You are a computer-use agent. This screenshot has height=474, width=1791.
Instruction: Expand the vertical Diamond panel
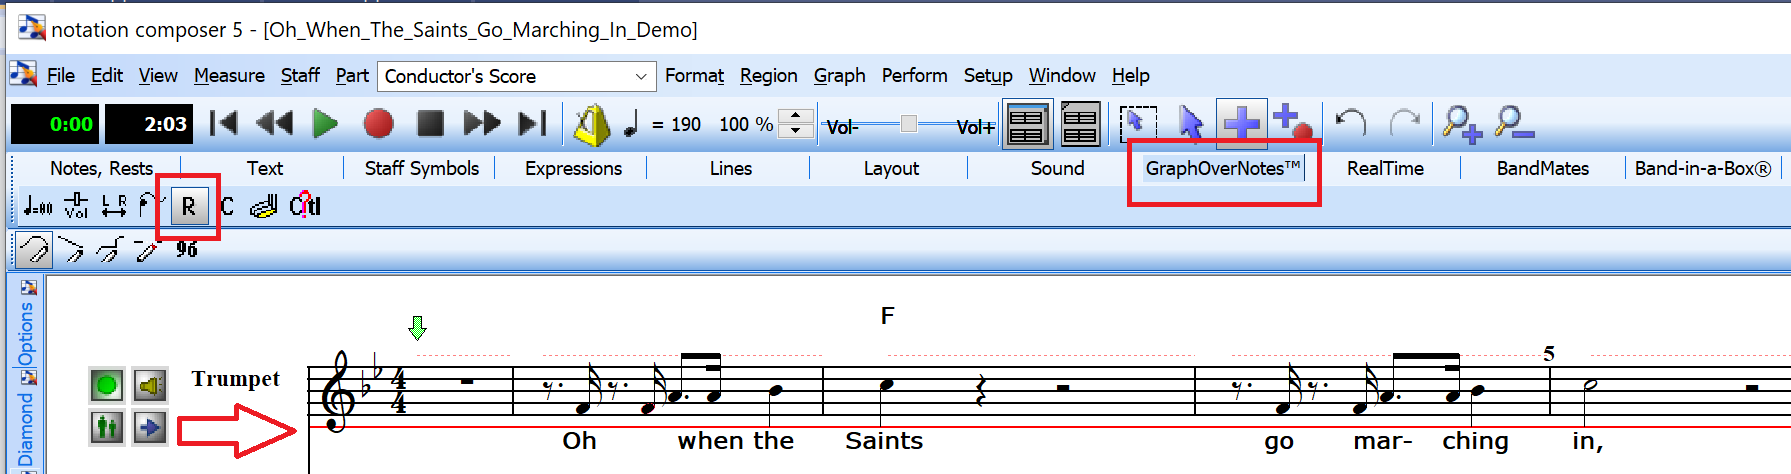click(x=25, y=430)
